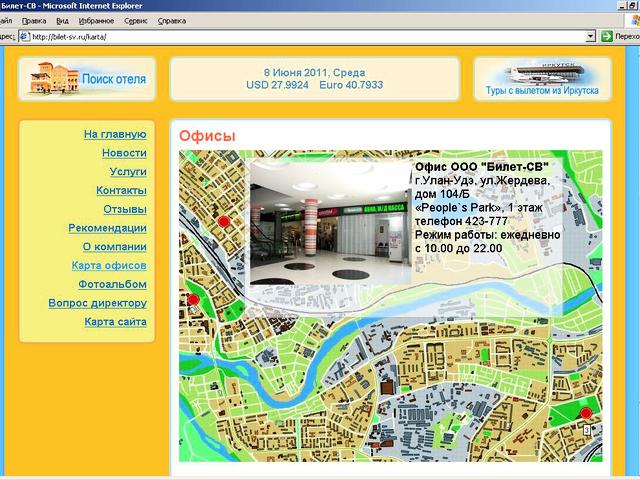Select the red office marker beside the office photo
The width and height of the screenshot is (640, 480).
(224, 222)
